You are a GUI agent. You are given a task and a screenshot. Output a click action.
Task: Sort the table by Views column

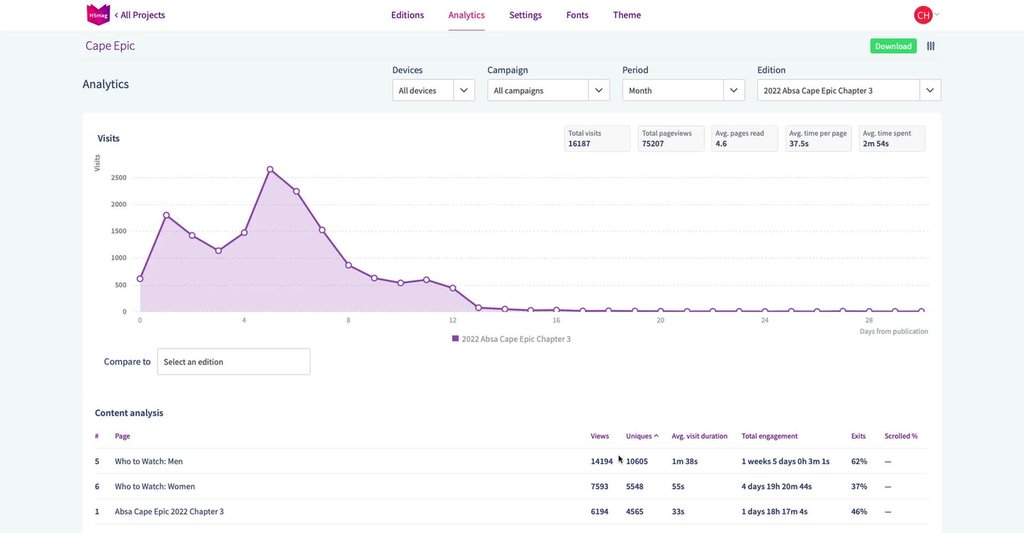point(600,436)
